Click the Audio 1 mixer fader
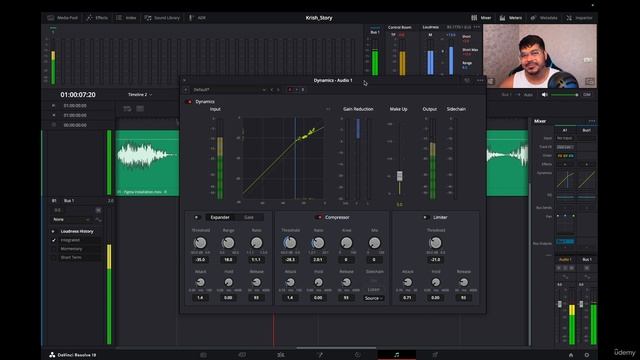The width and height of the screenshot is (640, 360). point(560,304)
